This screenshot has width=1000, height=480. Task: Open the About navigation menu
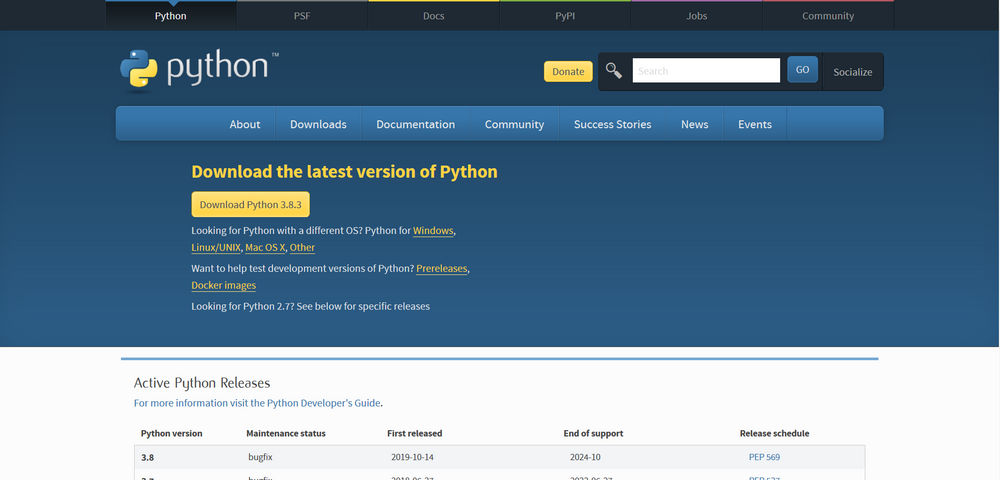coord(245,124)
